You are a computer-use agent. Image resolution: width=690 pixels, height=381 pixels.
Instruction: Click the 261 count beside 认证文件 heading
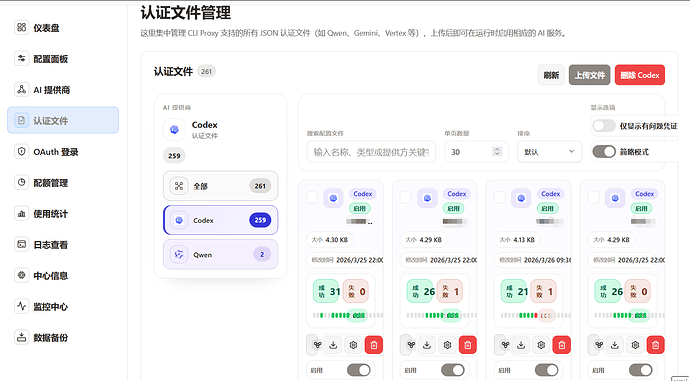206,71
